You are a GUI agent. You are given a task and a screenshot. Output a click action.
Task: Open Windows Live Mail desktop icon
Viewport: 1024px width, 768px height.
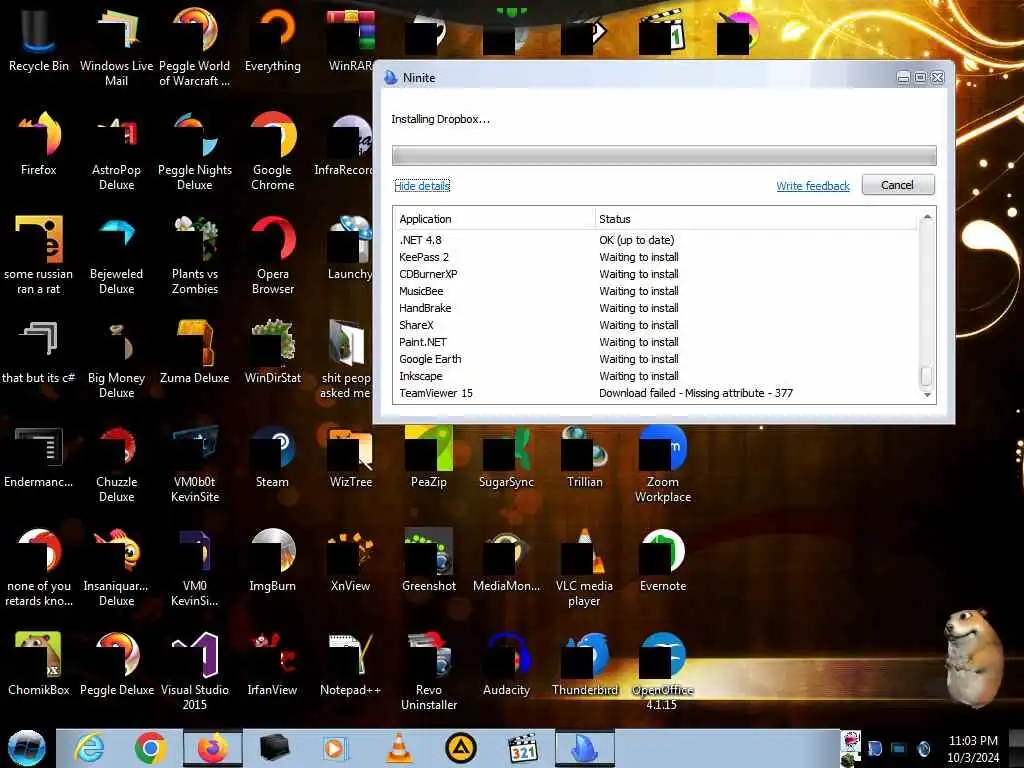[x=116, y=48]
